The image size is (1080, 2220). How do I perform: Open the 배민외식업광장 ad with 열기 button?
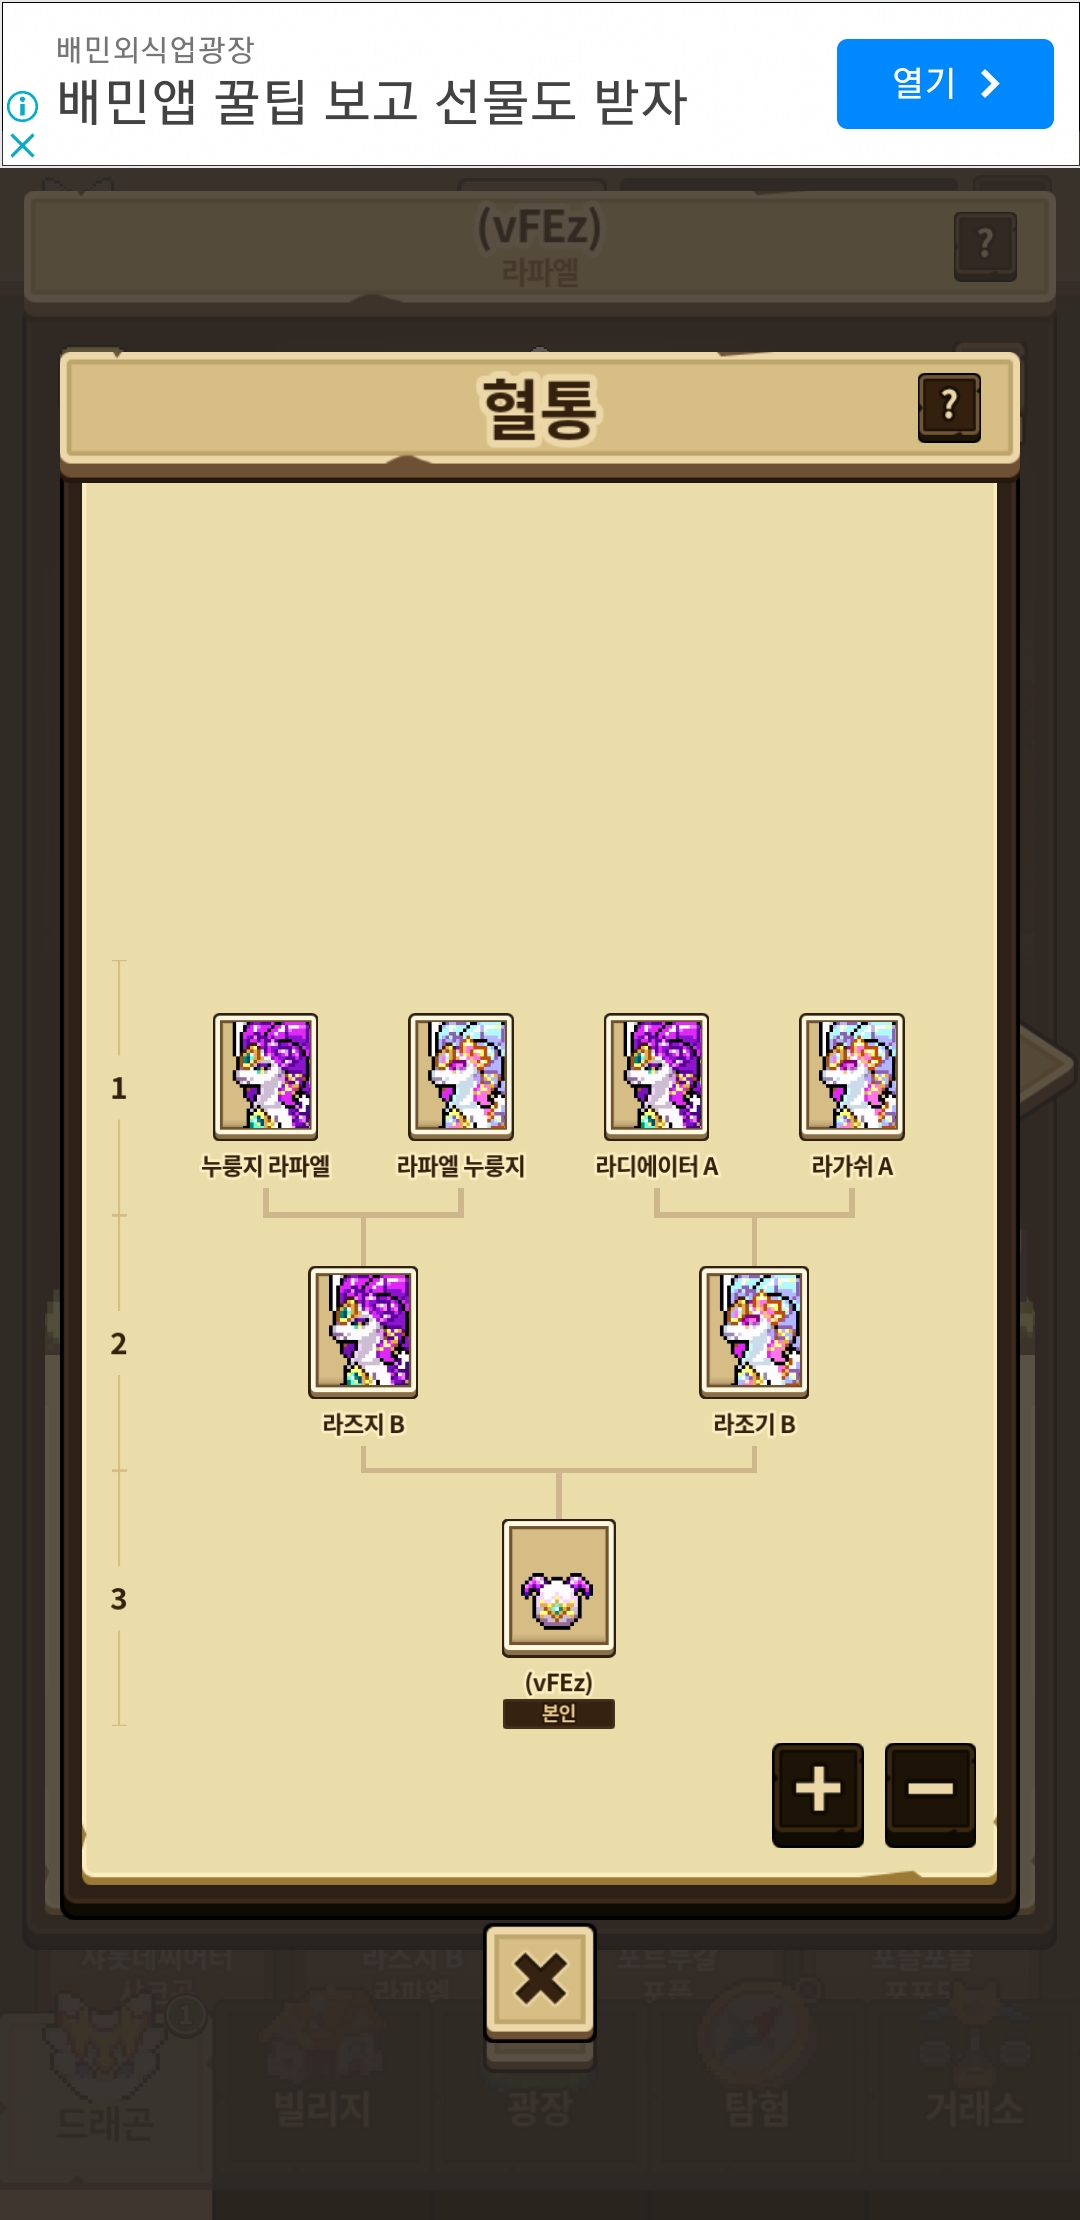pyautogui.click(x=945, y=84)
